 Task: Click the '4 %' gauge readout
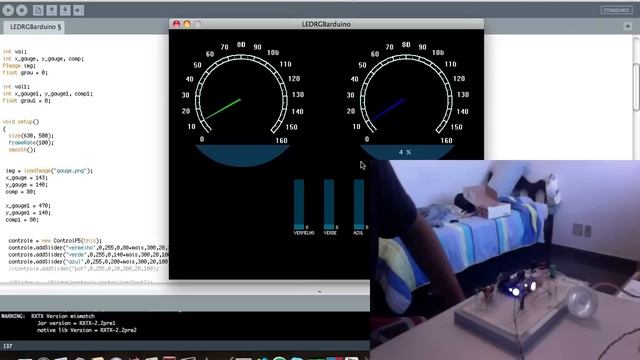click(x=405, y=152)
